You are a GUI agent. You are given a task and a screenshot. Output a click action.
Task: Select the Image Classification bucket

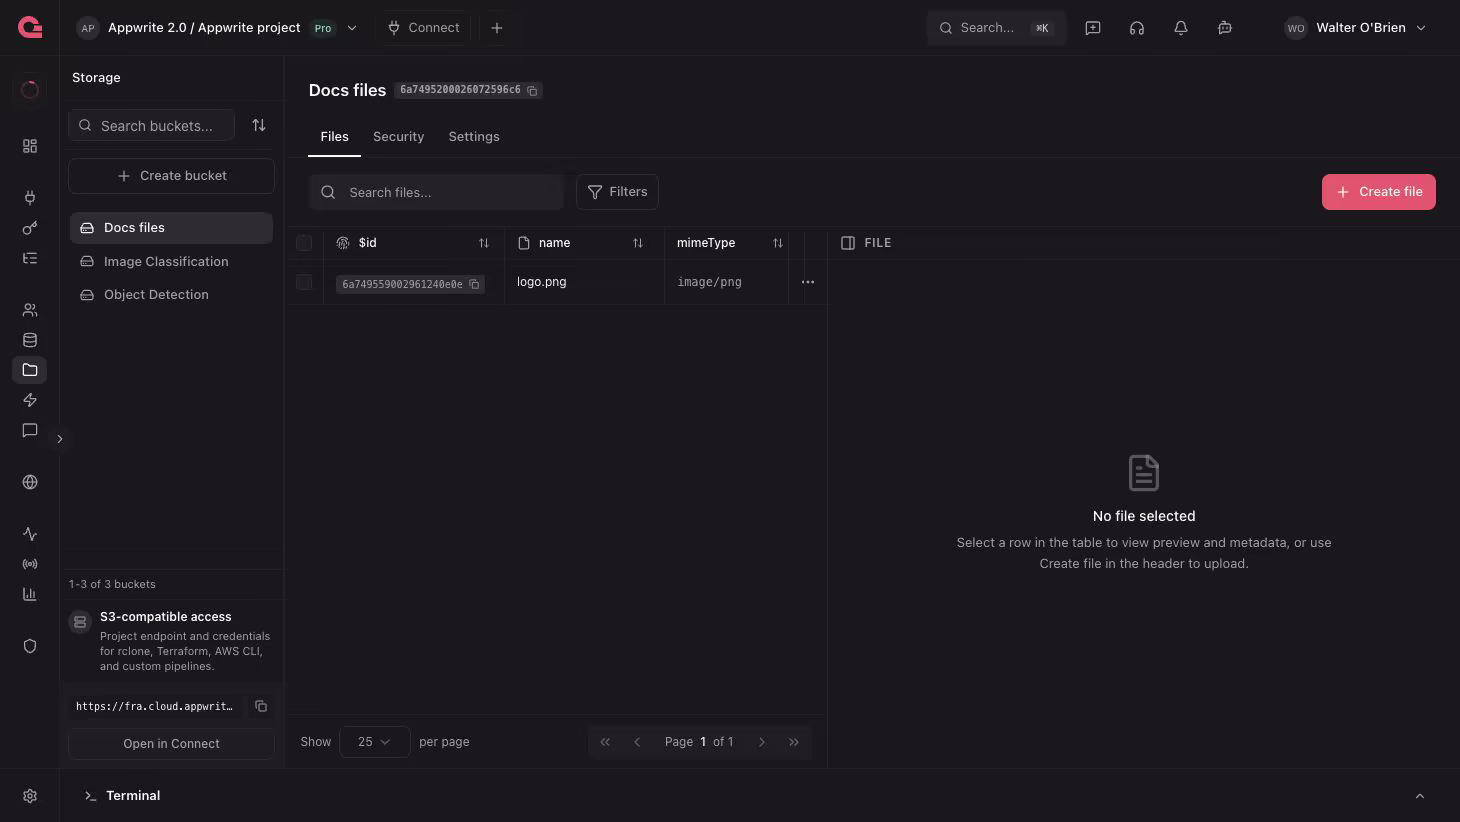click(171, 262)
